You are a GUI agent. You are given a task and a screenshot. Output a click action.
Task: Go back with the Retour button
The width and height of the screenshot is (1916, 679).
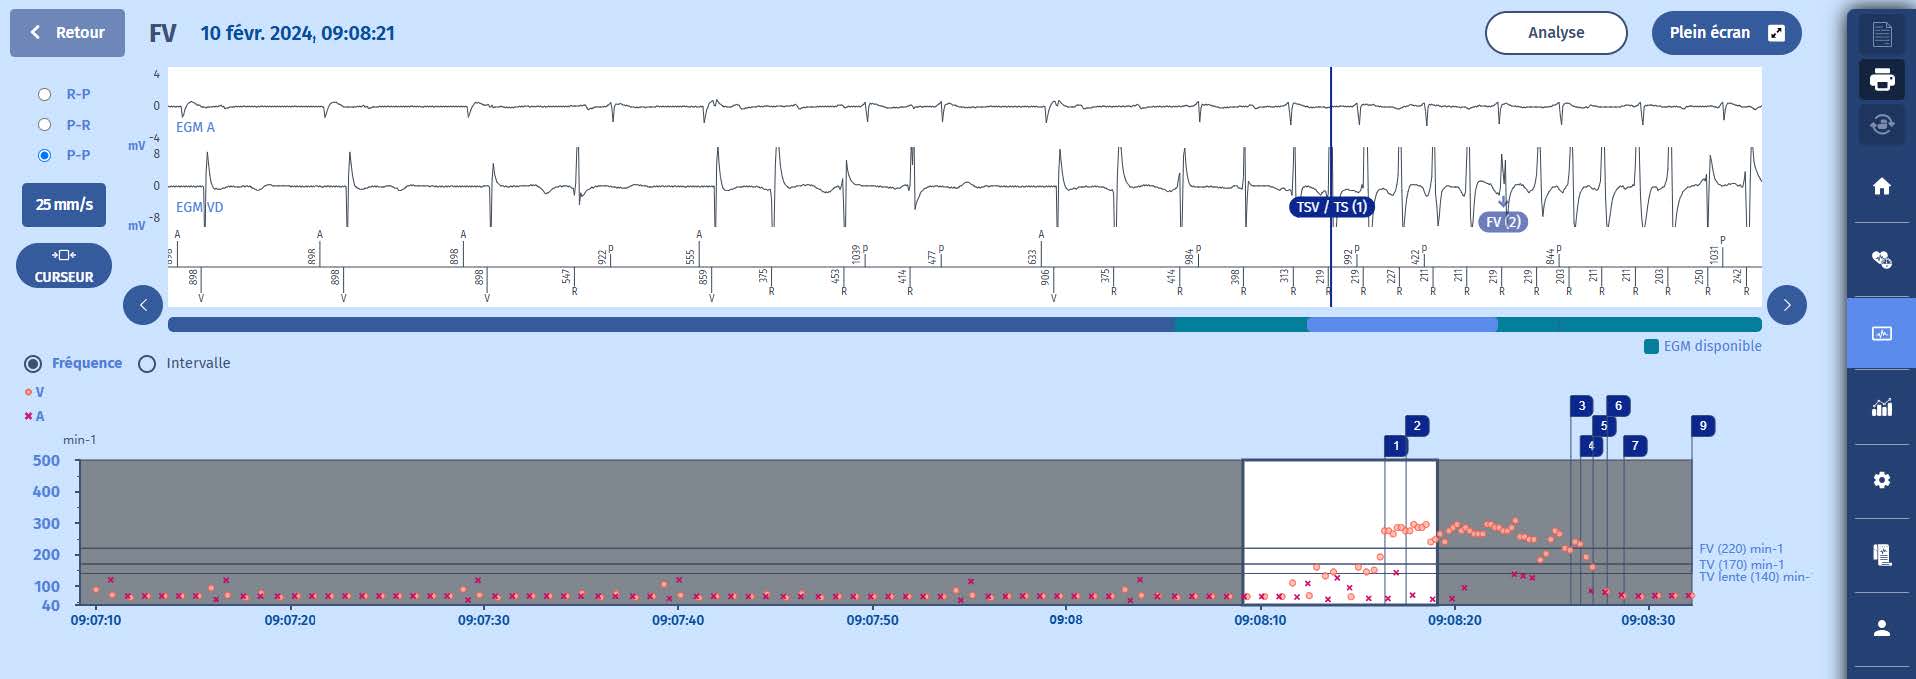pos(67,32)
